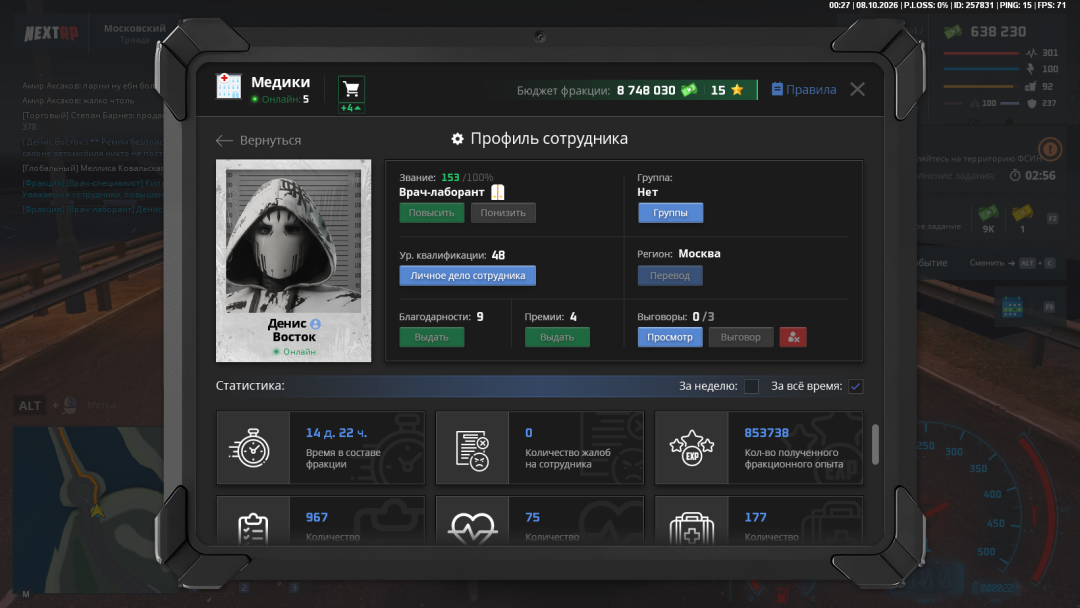The image size is (1080, 608).
Task: Click the player money 638 230 in HUD
Action: pos(998,32)
